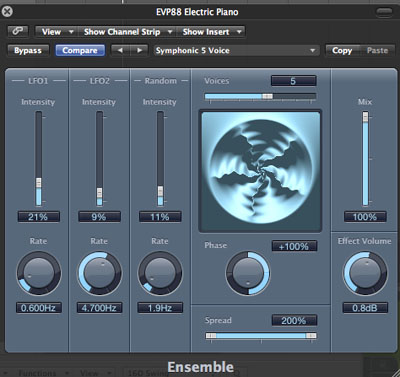Adjust the Spread horizontal slider
Viewport: 400px width, 377px height.
click(x=261, y=336)
